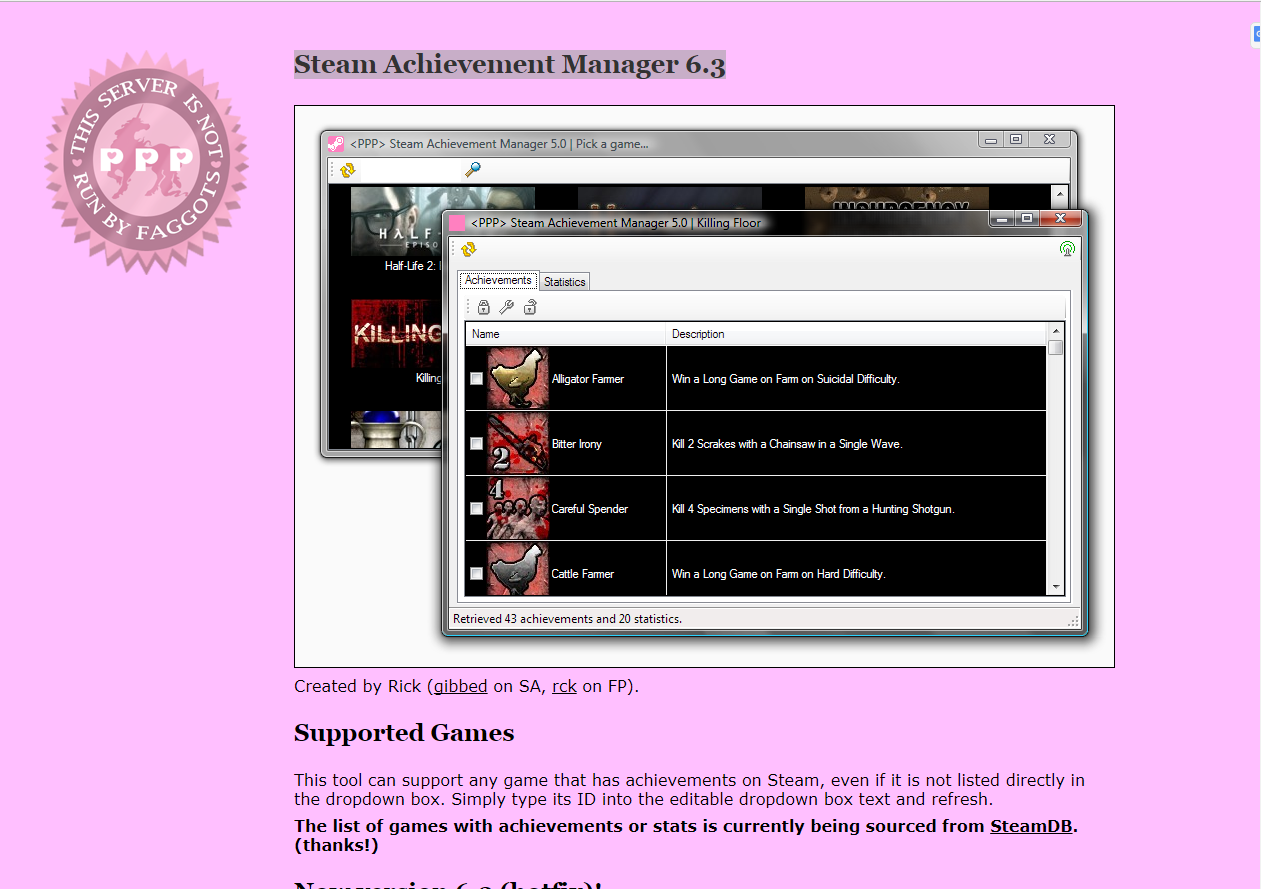This screenshot has width=1261, height=889.
Task: Click the unlock-all achievements open padlock icon
Action: [531, 307]
